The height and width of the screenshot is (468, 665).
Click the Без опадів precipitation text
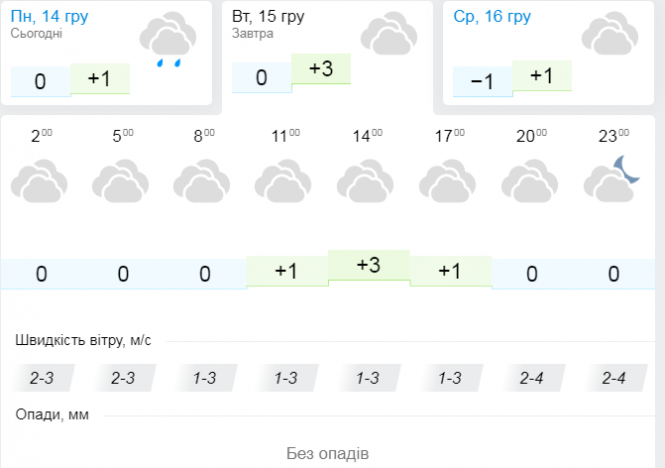327,453
